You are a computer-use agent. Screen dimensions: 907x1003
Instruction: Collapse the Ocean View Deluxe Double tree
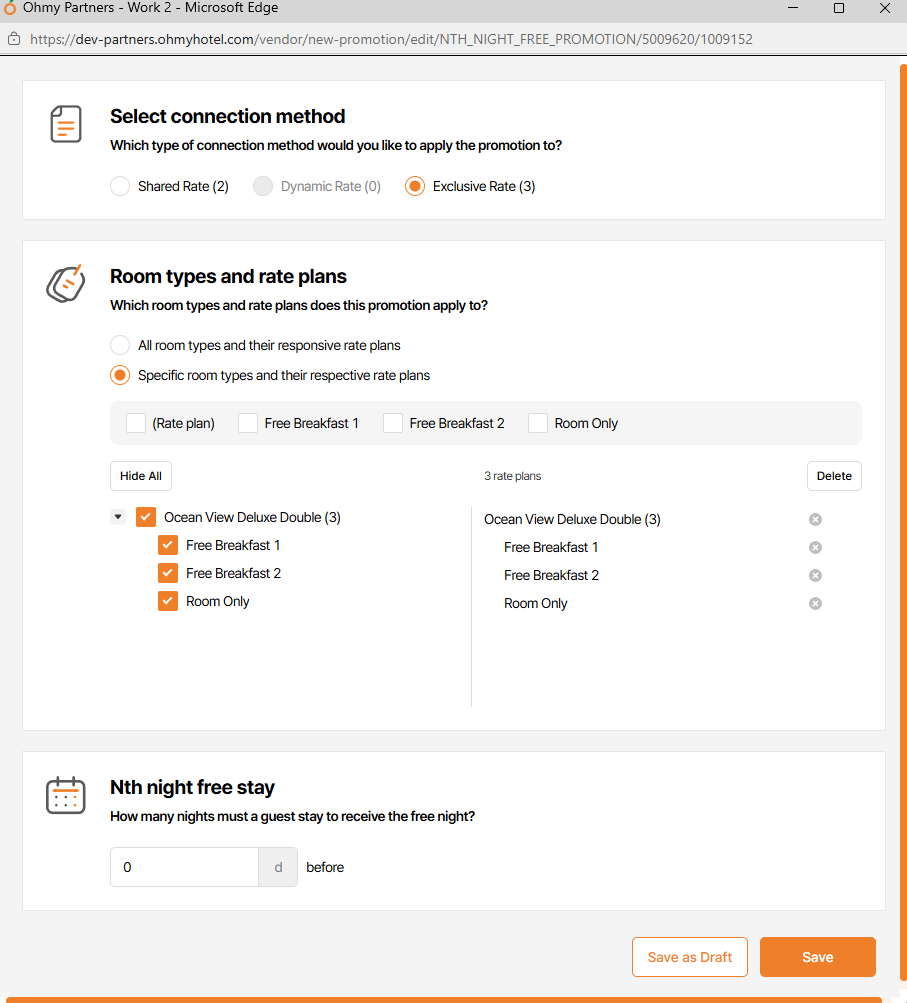pyautogui.click(x=118, y=517)
